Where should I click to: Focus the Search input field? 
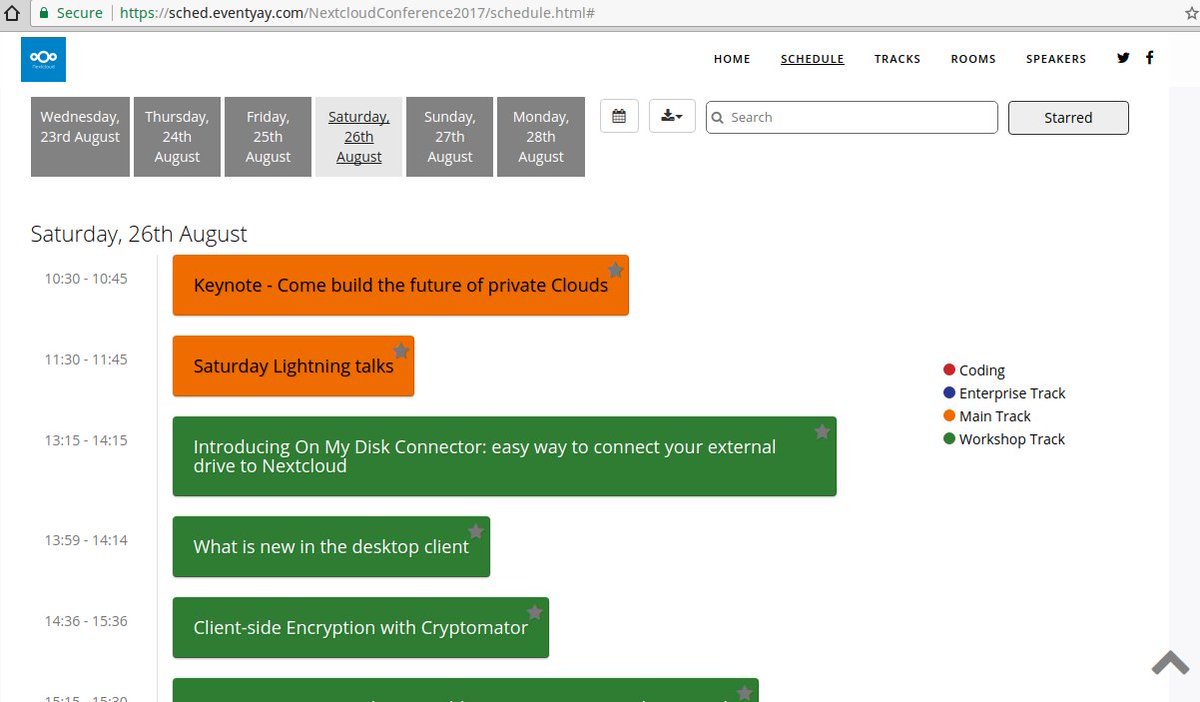point(852,117)
